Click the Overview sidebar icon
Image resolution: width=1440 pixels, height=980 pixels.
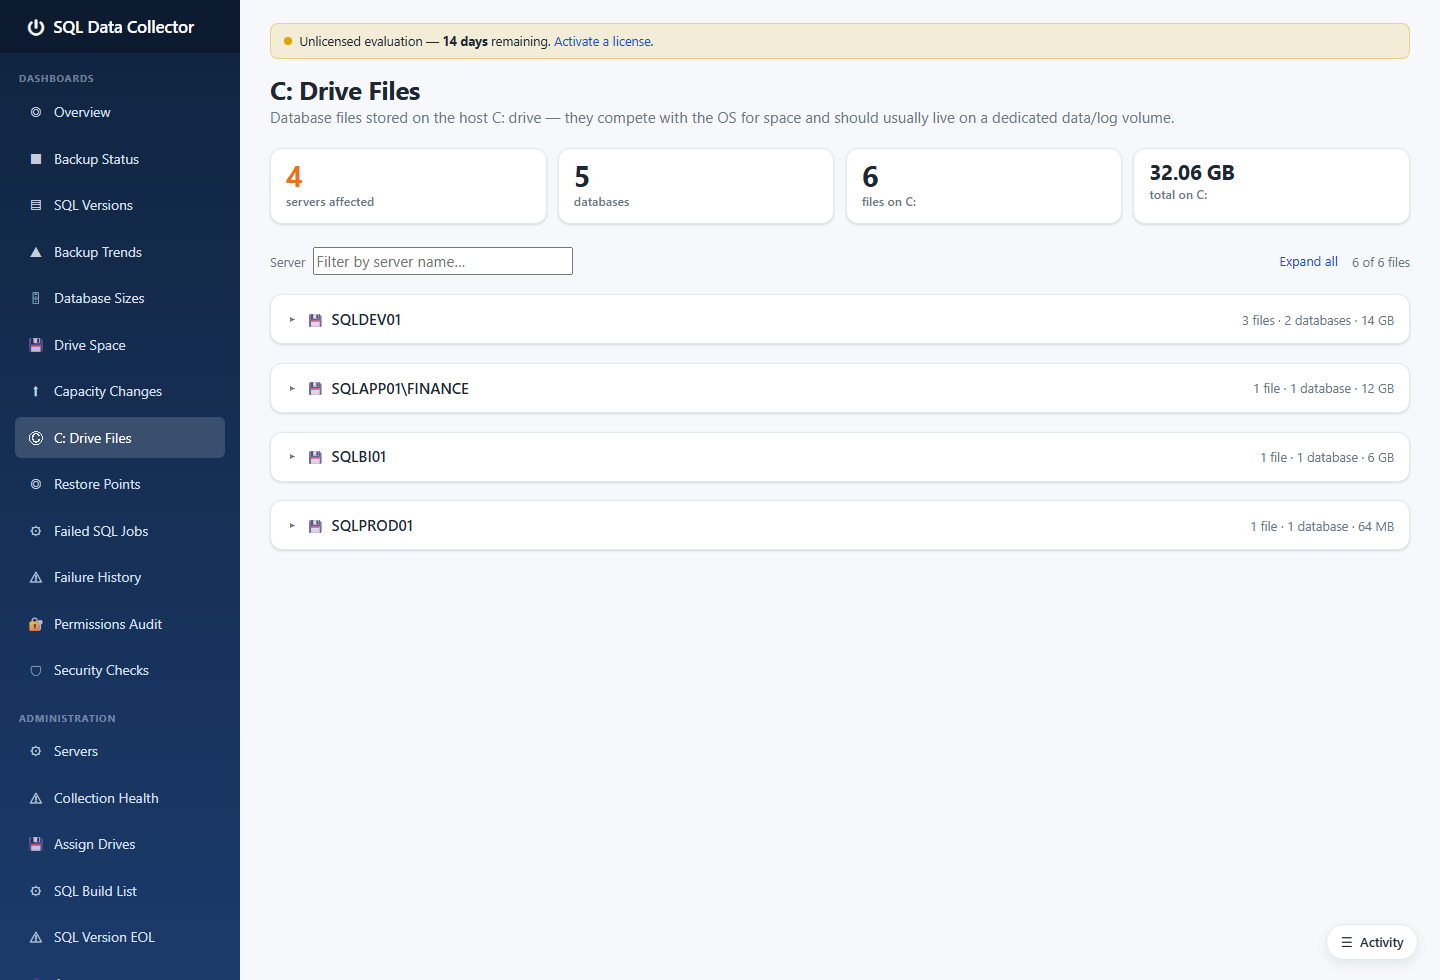point(36,112)
